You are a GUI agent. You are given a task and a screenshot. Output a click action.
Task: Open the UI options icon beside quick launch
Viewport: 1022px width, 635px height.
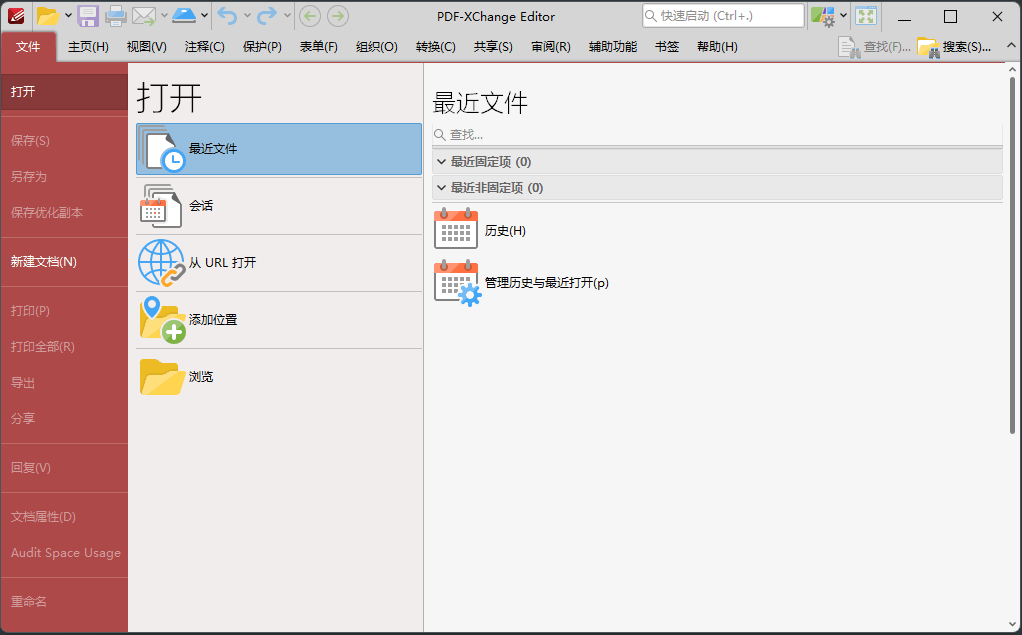tap(823, 16)
